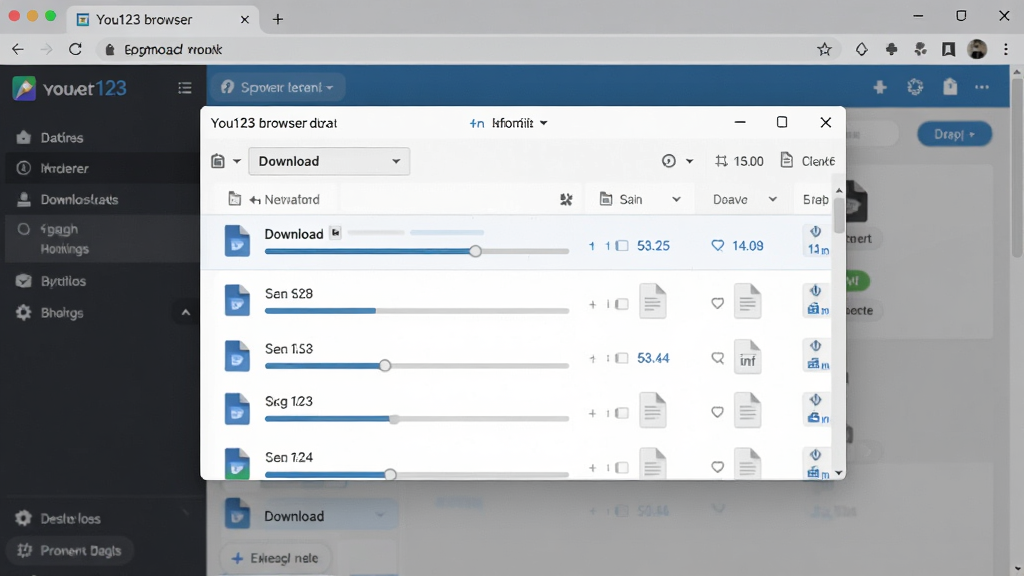Click the file icon of Skg 1.23 row
The height and width of the screenshot is (576, 1024).
click(x=237, y=409)
